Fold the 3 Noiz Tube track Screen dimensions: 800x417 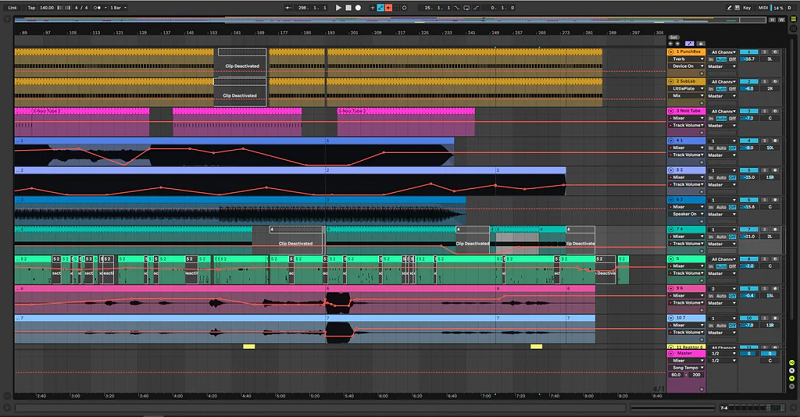(671, 111)
